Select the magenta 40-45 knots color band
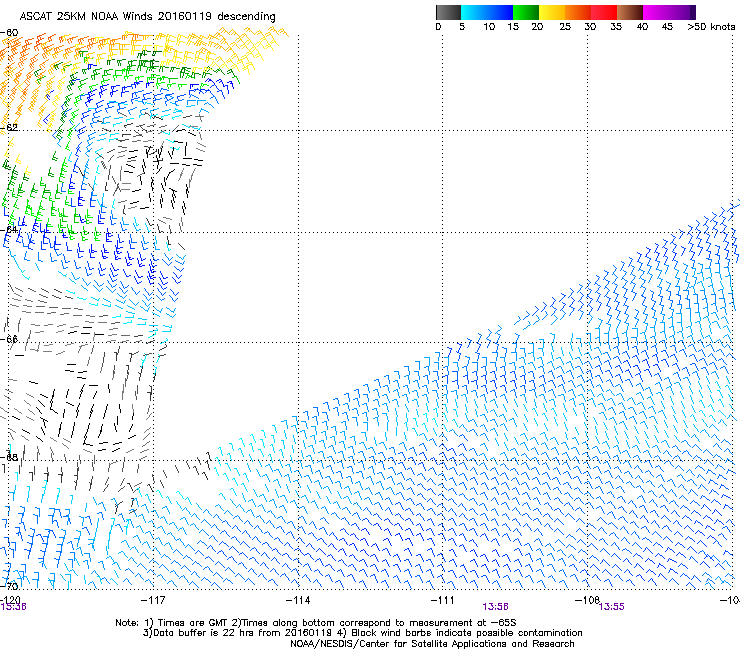The image size is (740, 650). pyautogui.click(x=656, y=12)
